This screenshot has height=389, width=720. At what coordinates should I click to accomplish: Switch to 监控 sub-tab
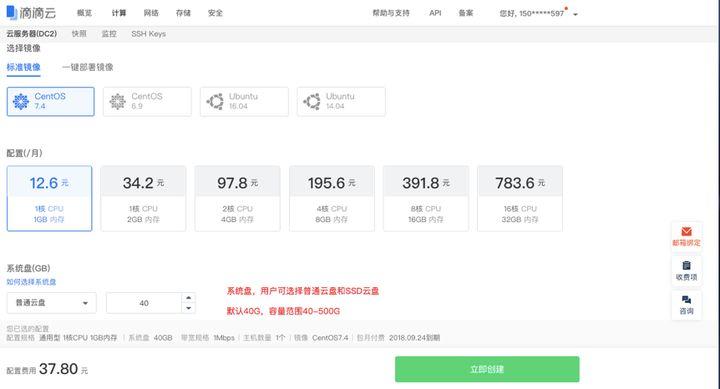pos(109,34)
